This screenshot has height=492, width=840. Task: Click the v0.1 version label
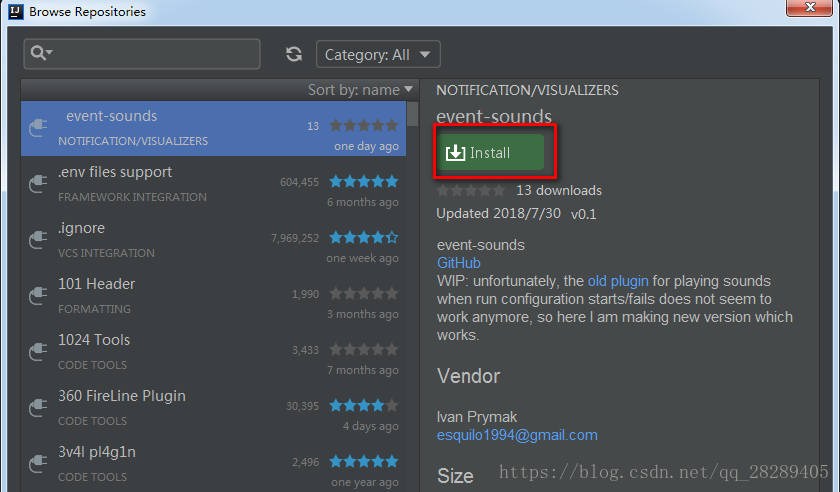[x=583, y=214]
